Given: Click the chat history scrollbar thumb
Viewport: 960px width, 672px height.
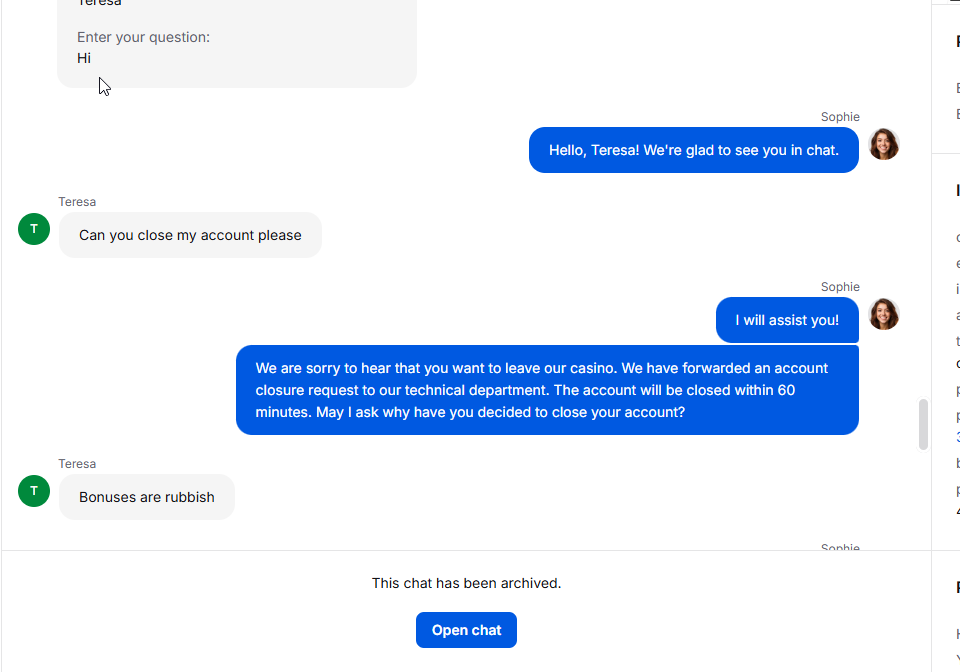Looking at the screenshot, I should [x=923, y=424].
